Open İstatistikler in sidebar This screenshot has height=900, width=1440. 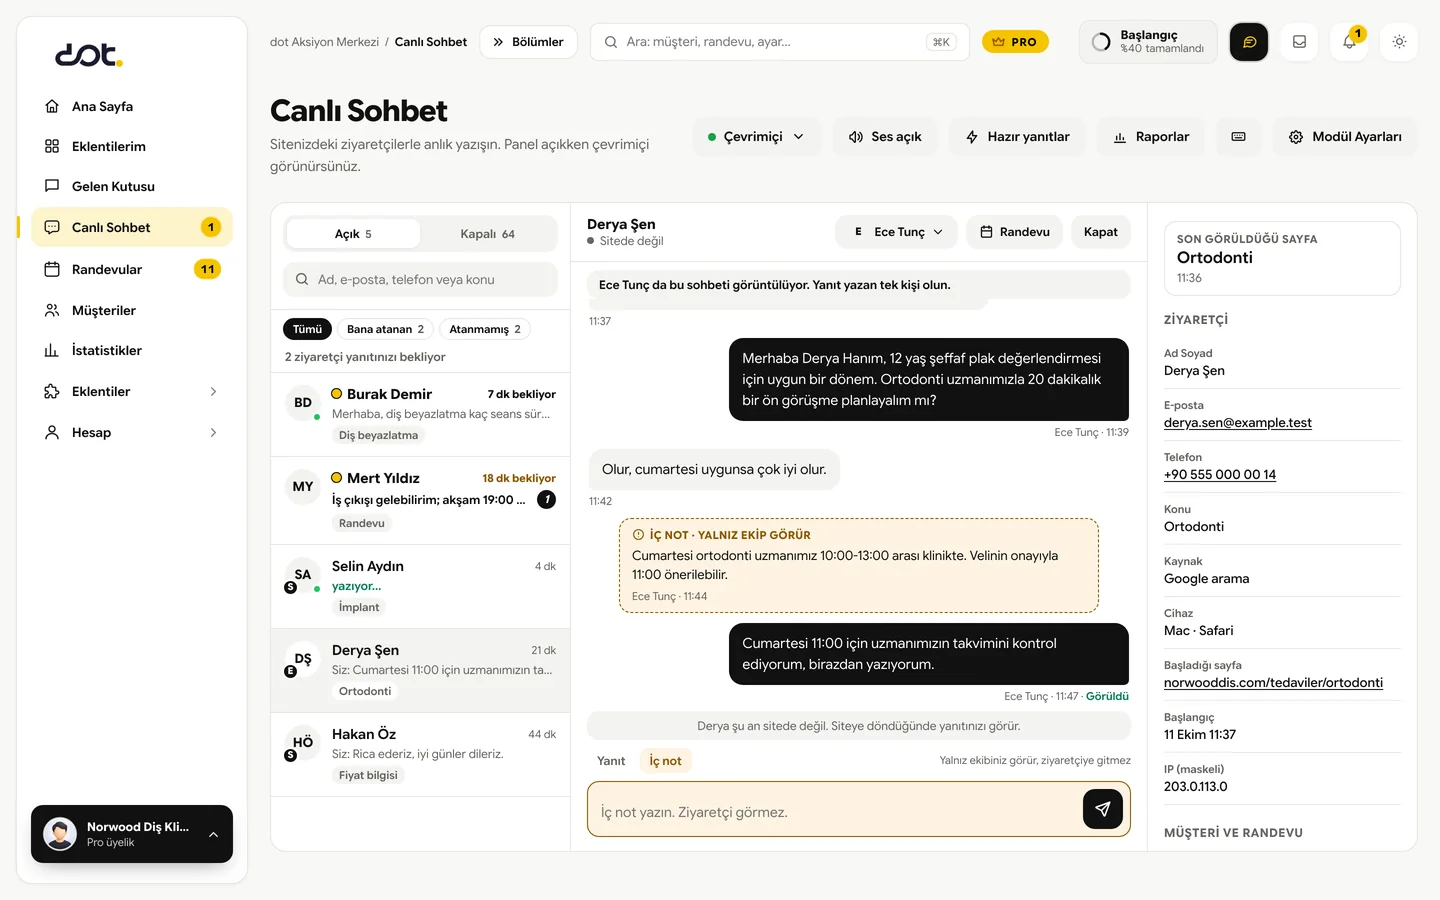(132, 350)
